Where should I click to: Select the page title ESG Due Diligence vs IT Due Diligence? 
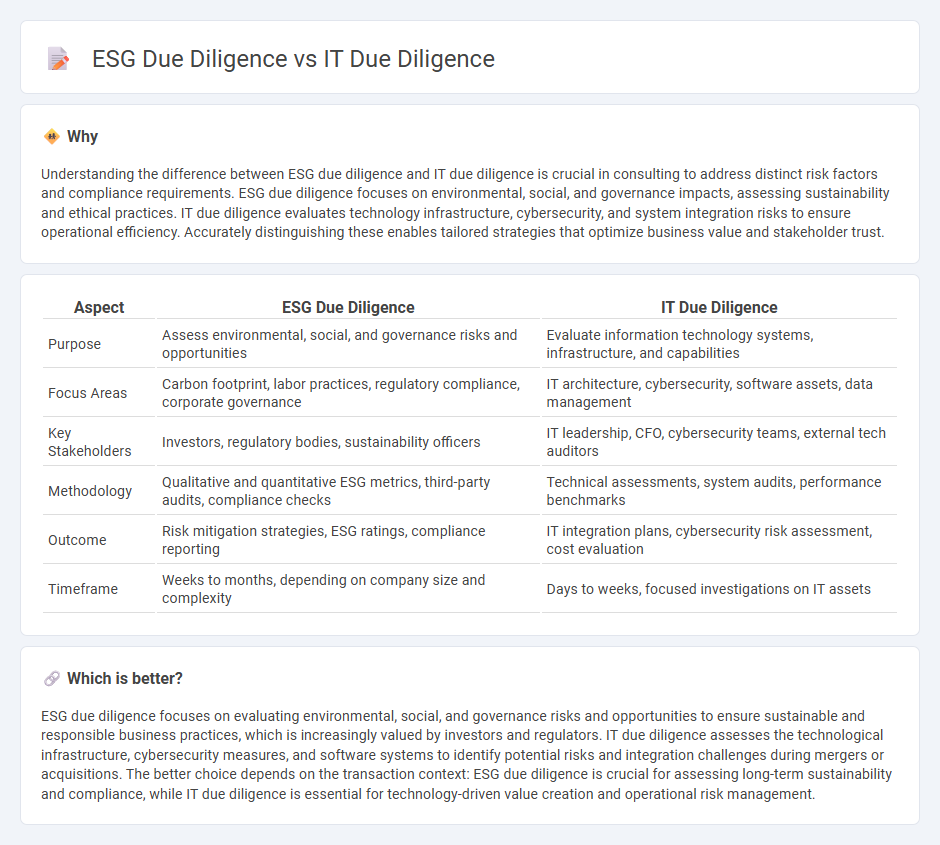click(293, 59)
